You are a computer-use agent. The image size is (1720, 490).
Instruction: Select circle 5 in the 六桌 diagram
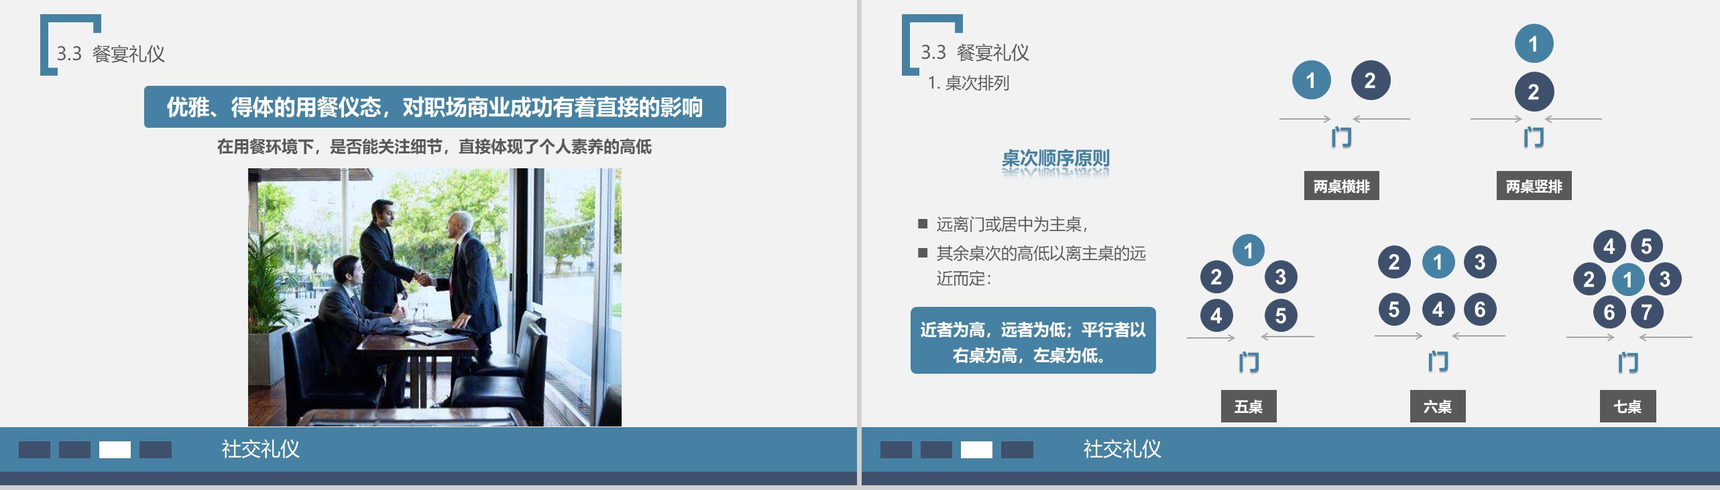tap(1394, 309)
